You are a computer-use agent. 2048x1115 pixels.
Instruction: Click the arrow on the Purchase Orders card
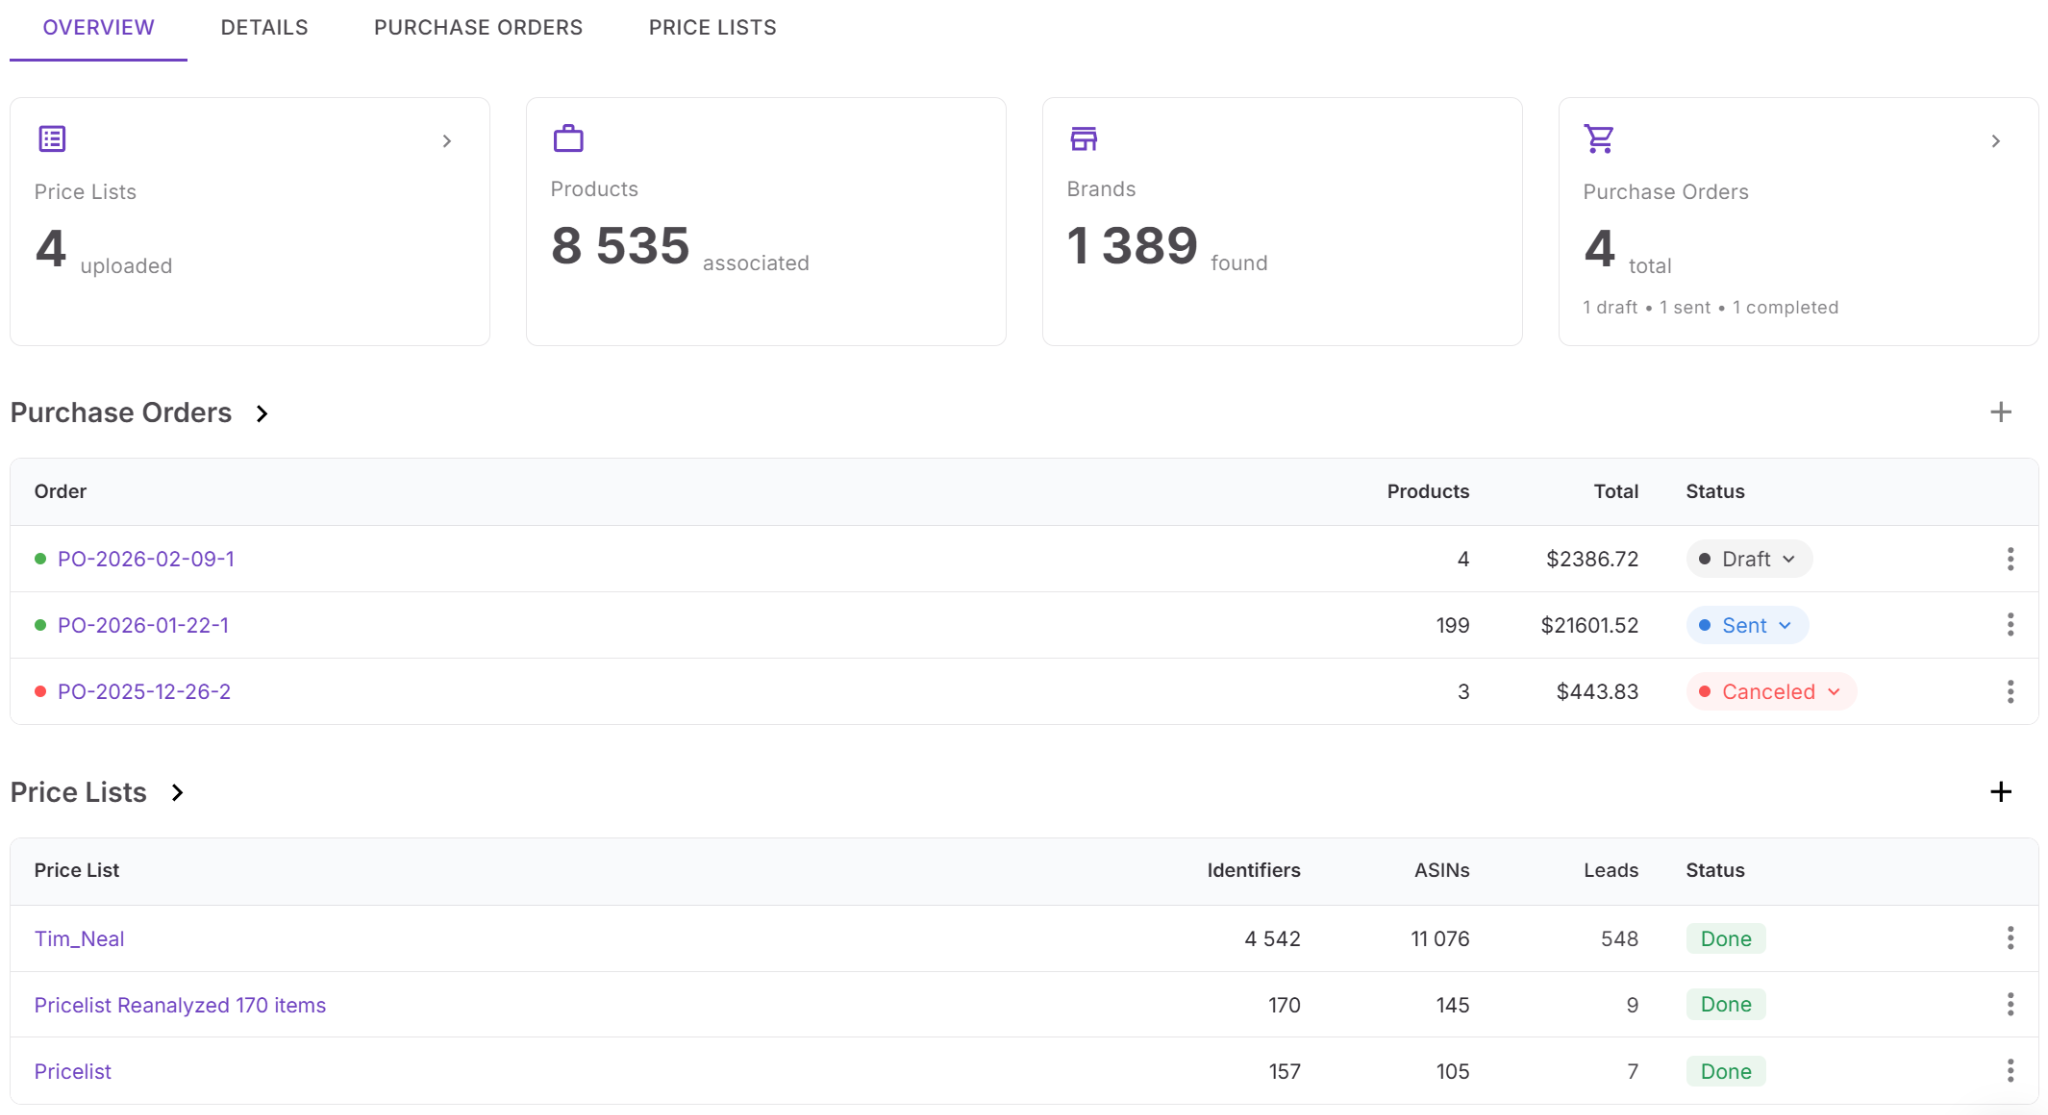(1995, 142)
